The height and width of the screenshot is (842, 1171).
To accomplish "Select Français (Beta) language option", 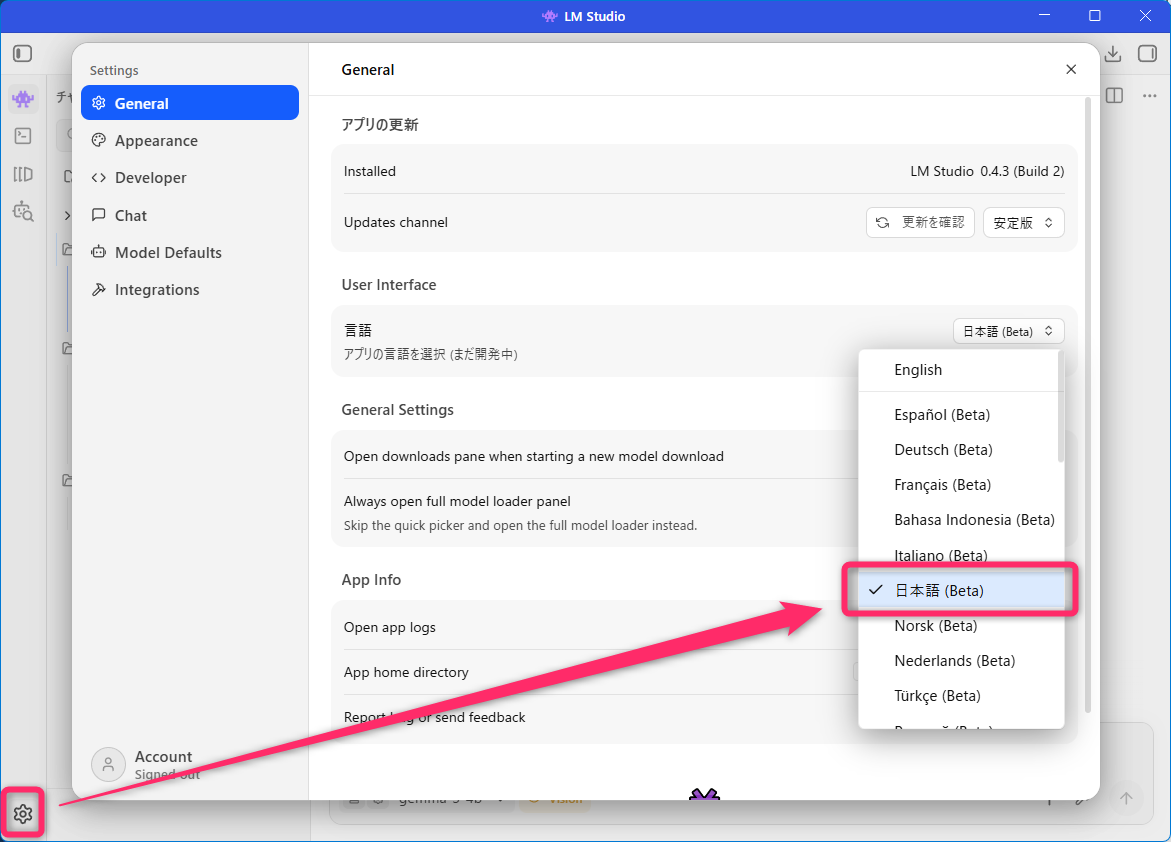I will point(942,485).
